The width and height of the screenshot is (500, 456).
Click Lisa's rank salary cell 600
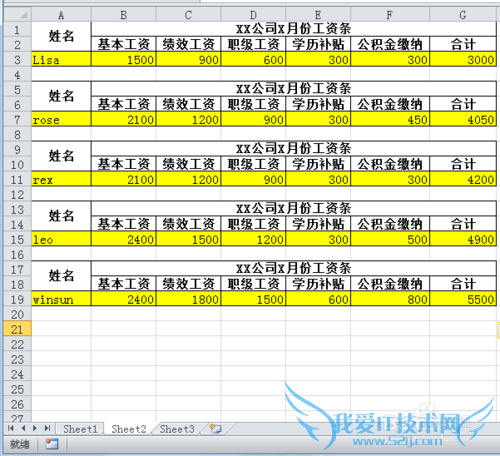pos(253,60)
